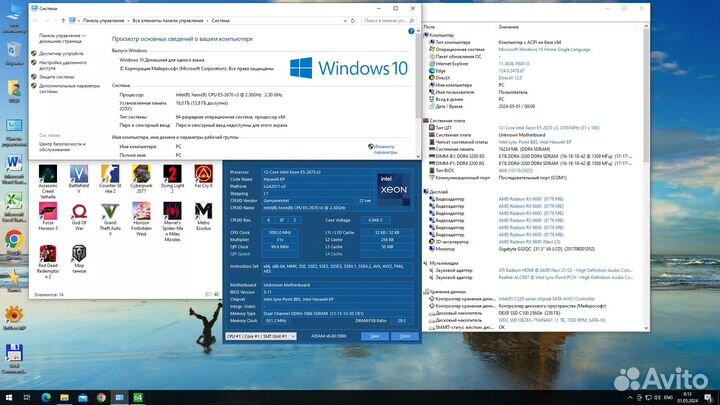Open Настройка удаленного доступа link
The image size is (720, 405).
click(62, 65)
